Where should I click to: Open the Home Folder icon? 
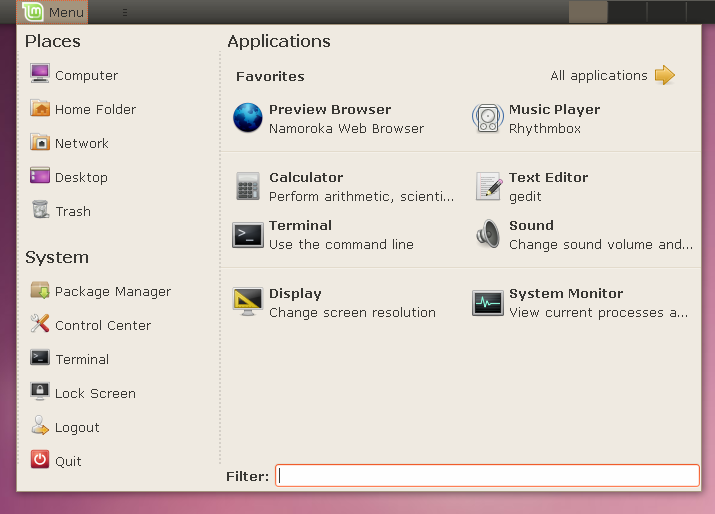40,108
